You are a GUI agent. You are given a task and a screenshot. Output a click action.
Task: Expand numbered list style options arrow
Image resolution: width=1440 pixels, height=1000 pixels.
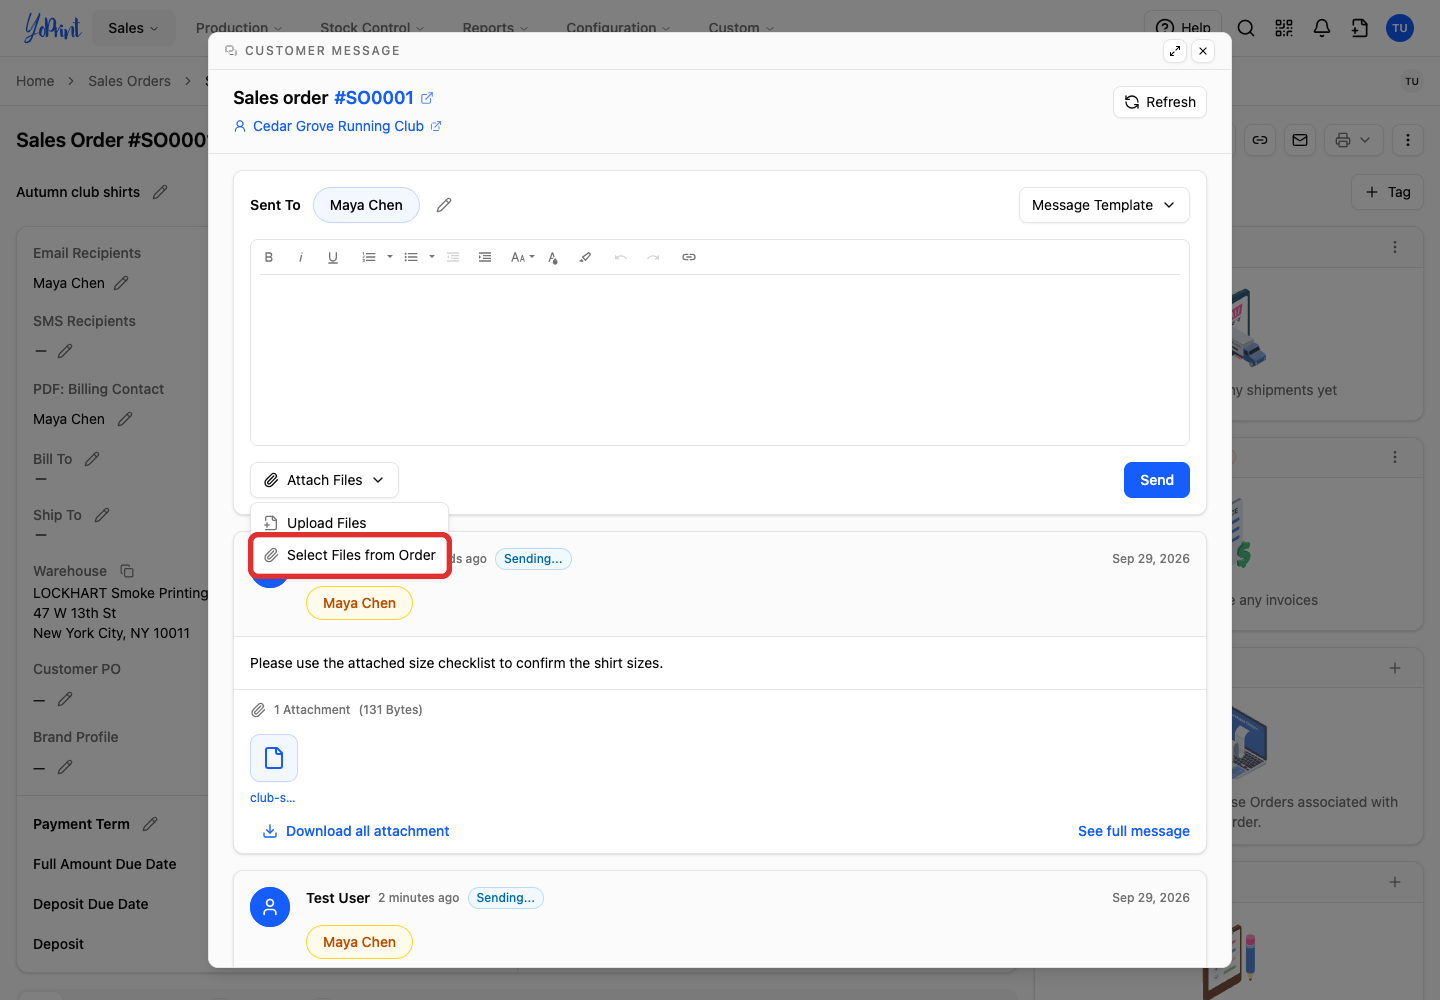point(390,257)
